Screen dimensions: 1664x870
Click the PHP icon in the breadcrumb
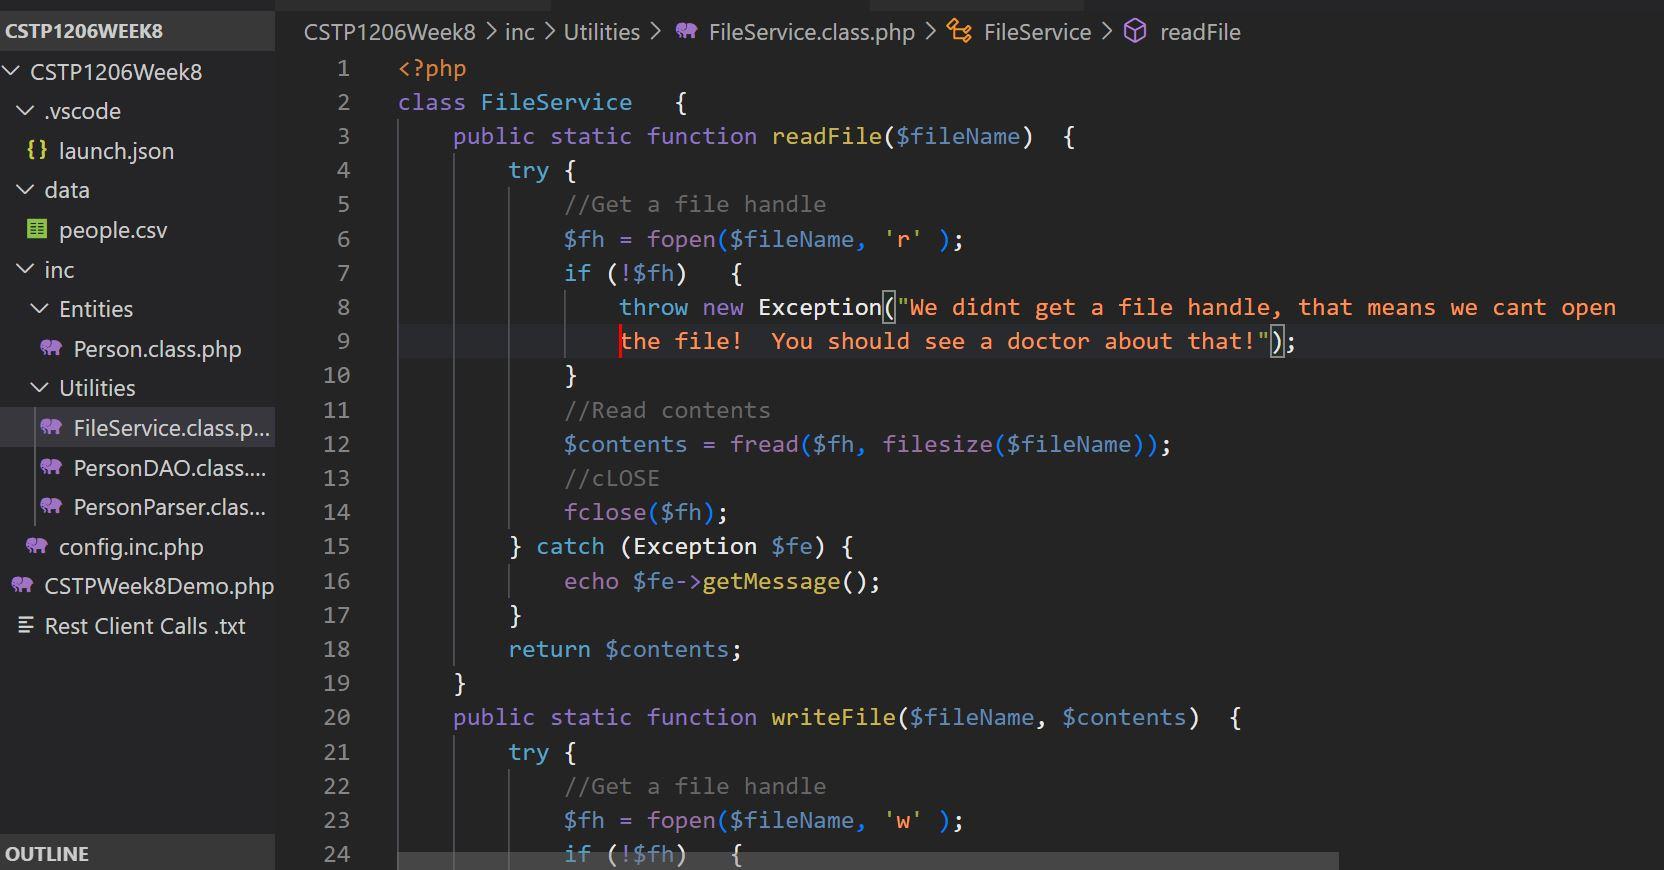click(686, 31)
